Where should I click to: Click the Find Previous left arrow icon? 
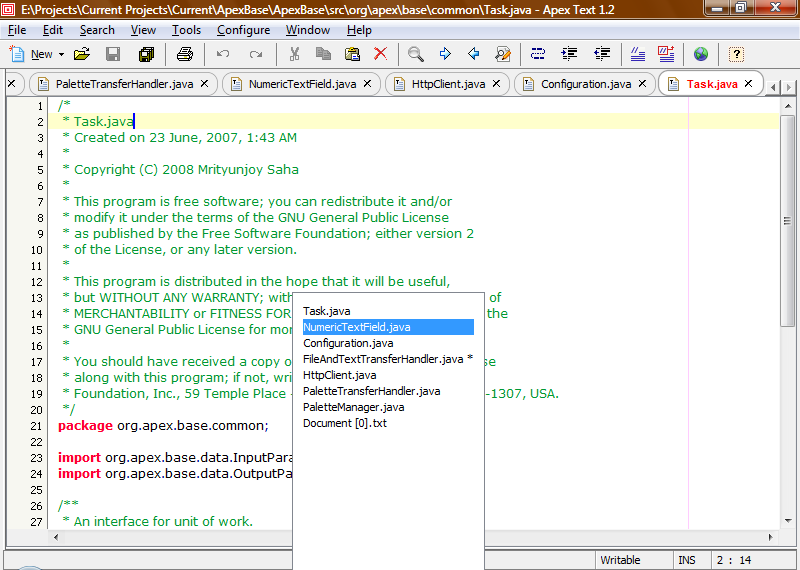point(473,54)
